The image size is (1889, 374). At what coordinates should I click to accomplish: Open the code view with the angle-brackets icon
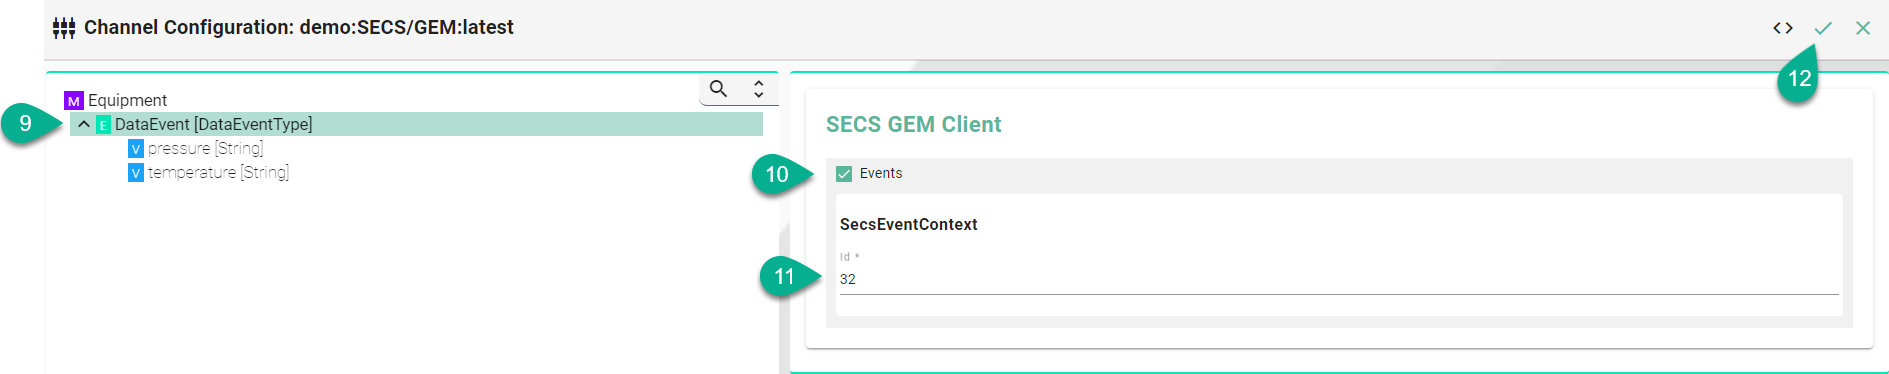[1783, 28]
